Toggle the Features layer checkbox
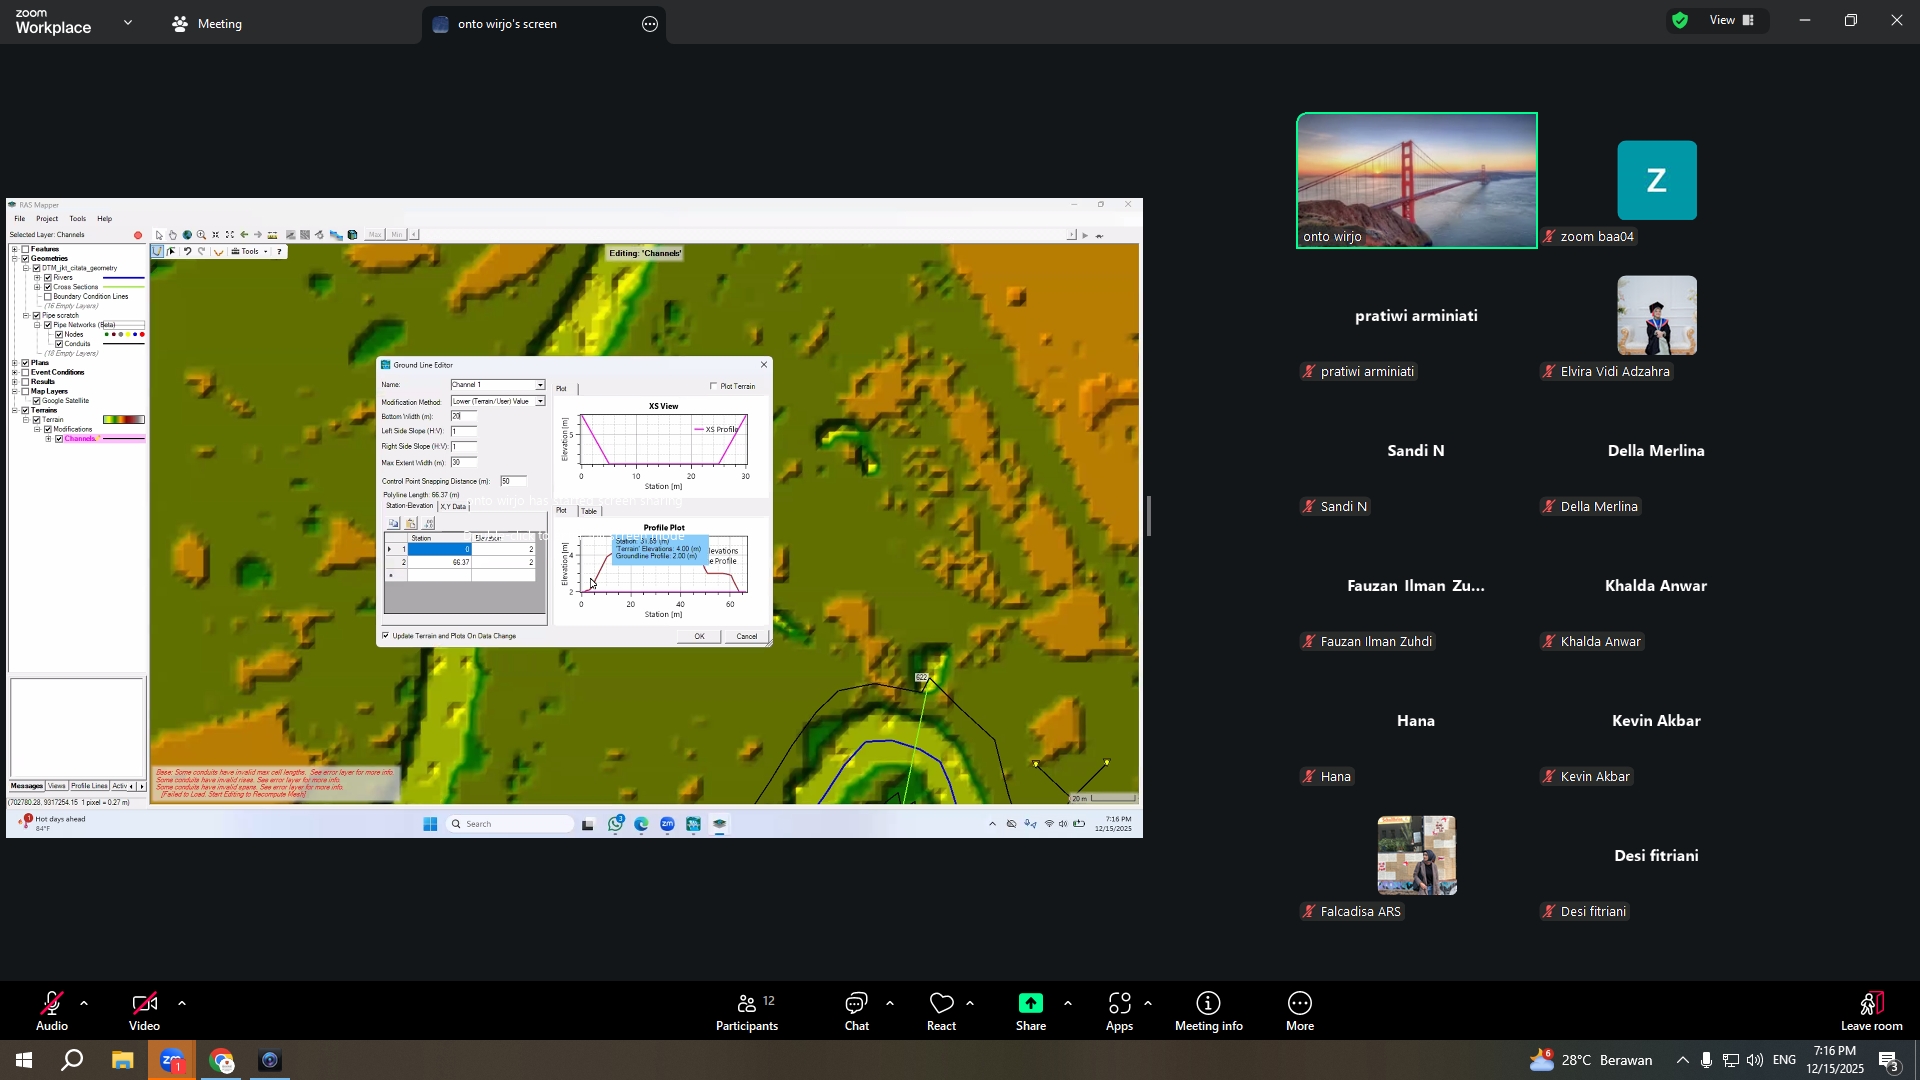 pyautogui.click(x=26, y=249)
